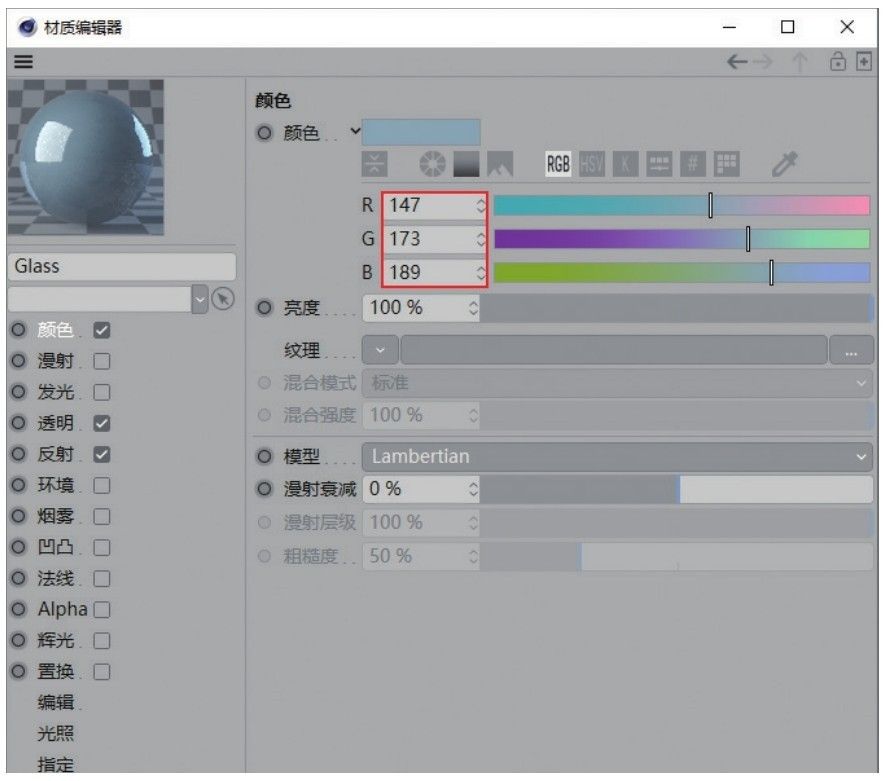Open the color swatches grid icon
Screen dimensions: 884x781
727,164
